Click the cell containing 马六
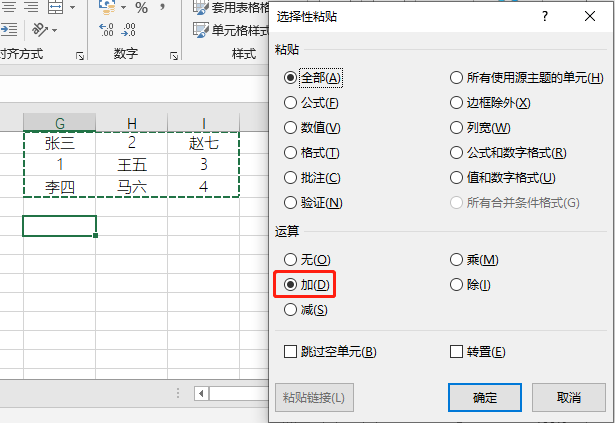The height and width of the screenshot is (423, 615). click(x=131, y=186)
